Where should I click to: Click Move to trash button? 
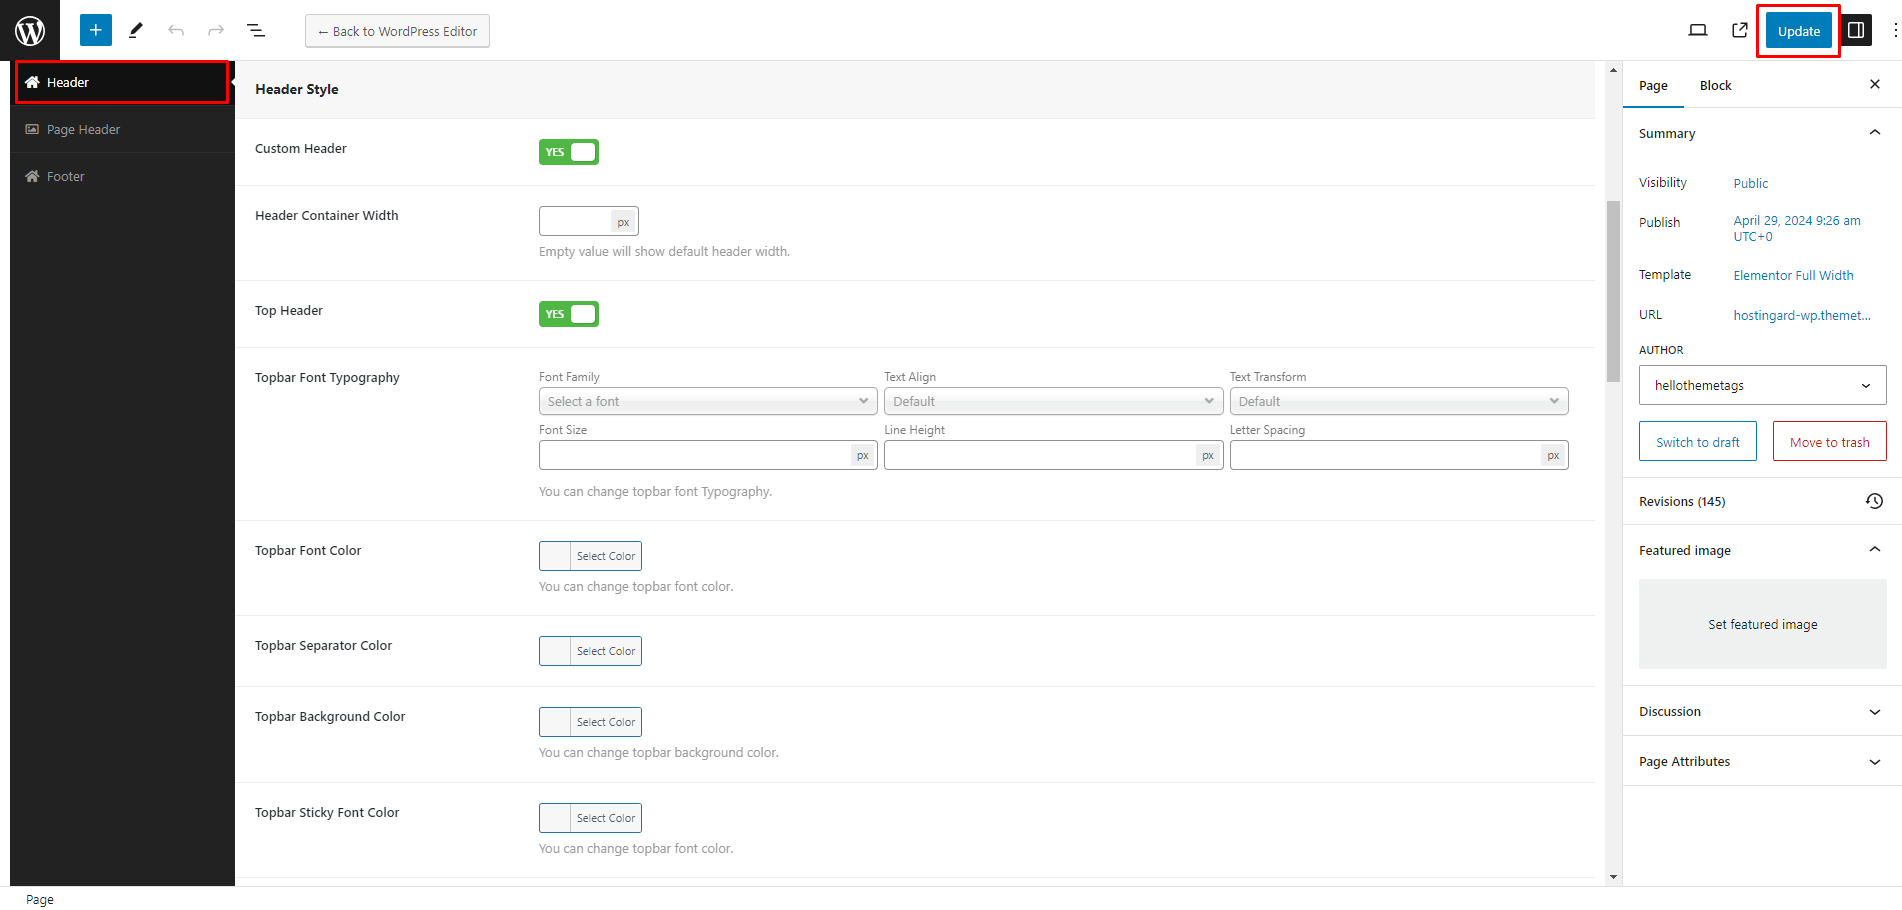tap(1830, 442)
